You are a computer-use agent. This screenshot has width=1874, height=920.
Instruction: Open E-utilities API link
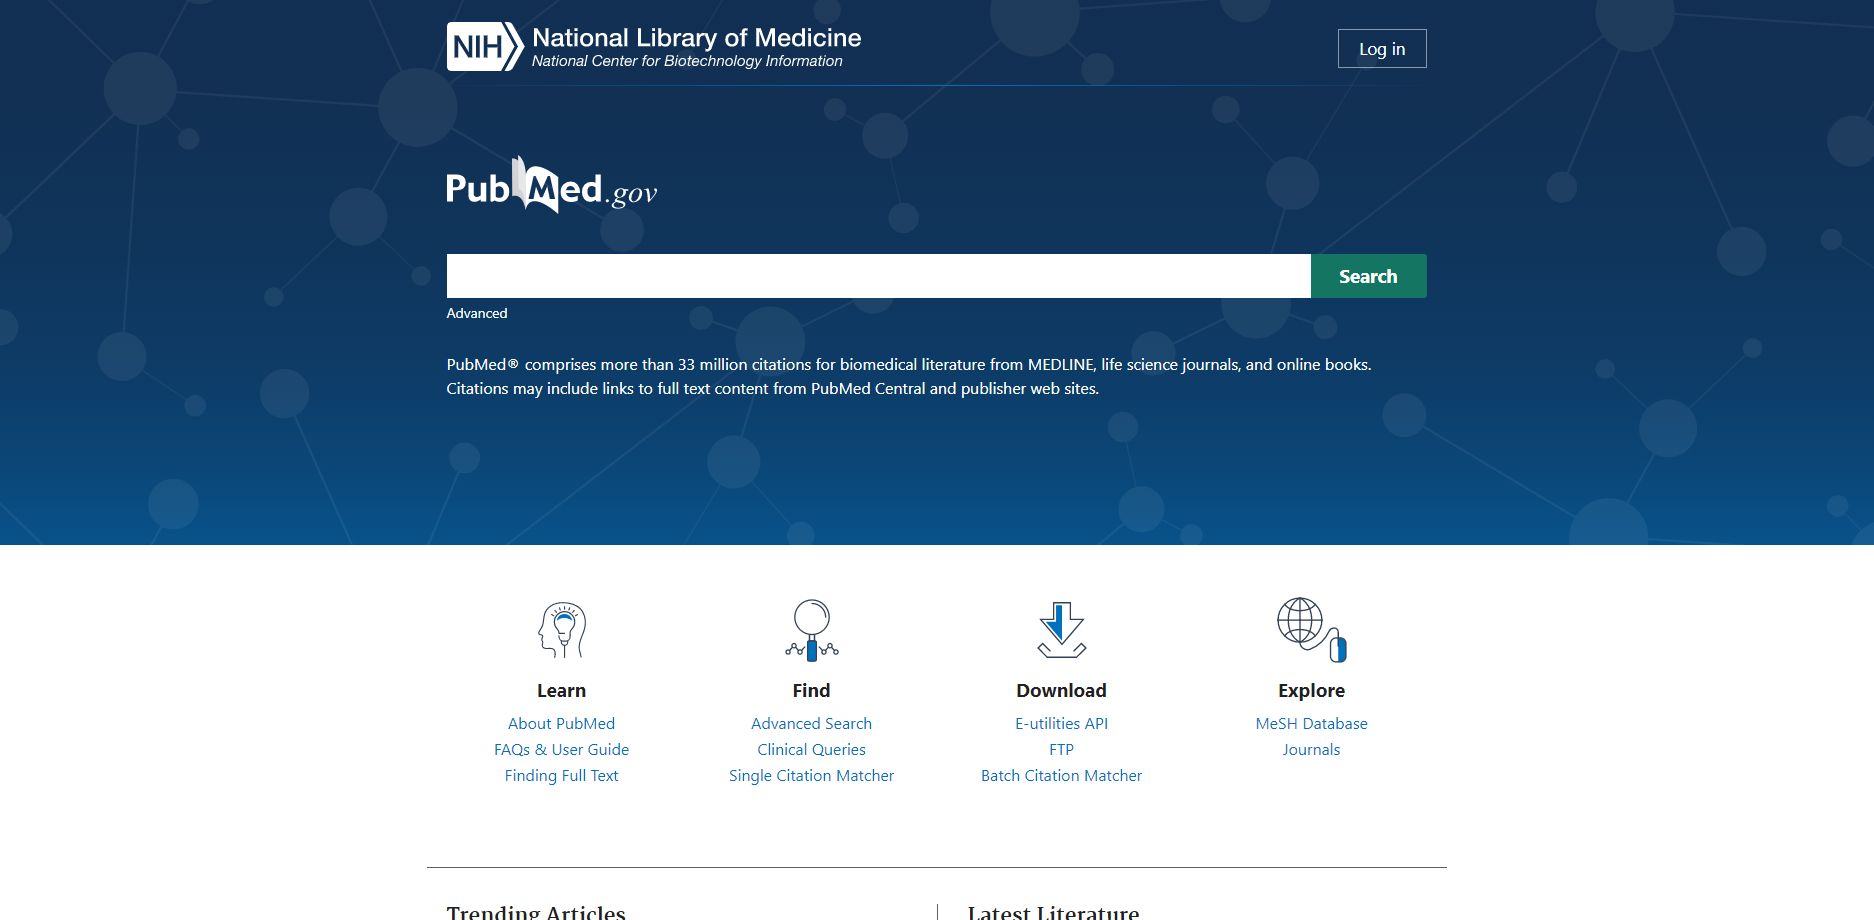click(1061, 723)
